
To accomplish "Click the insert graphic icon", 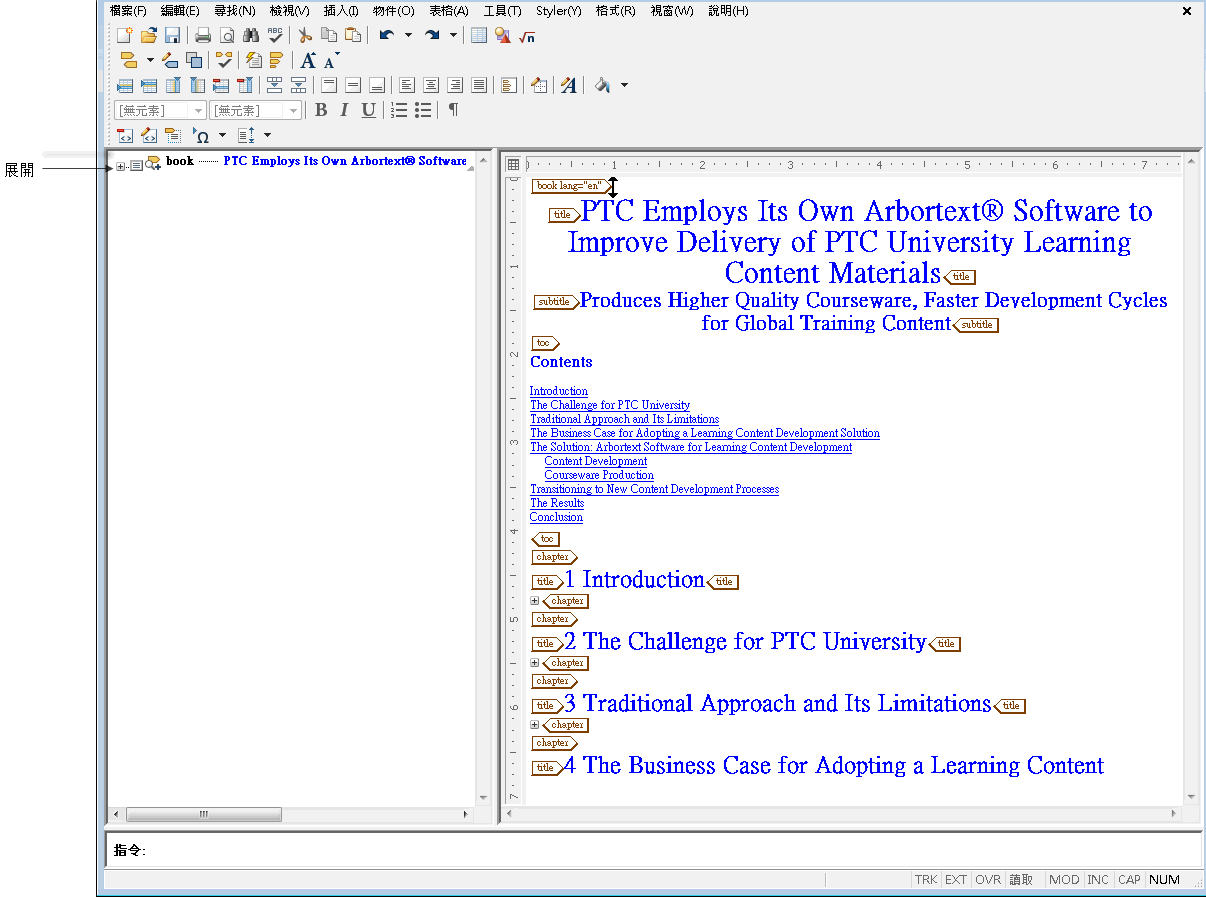I will point(503,36).
